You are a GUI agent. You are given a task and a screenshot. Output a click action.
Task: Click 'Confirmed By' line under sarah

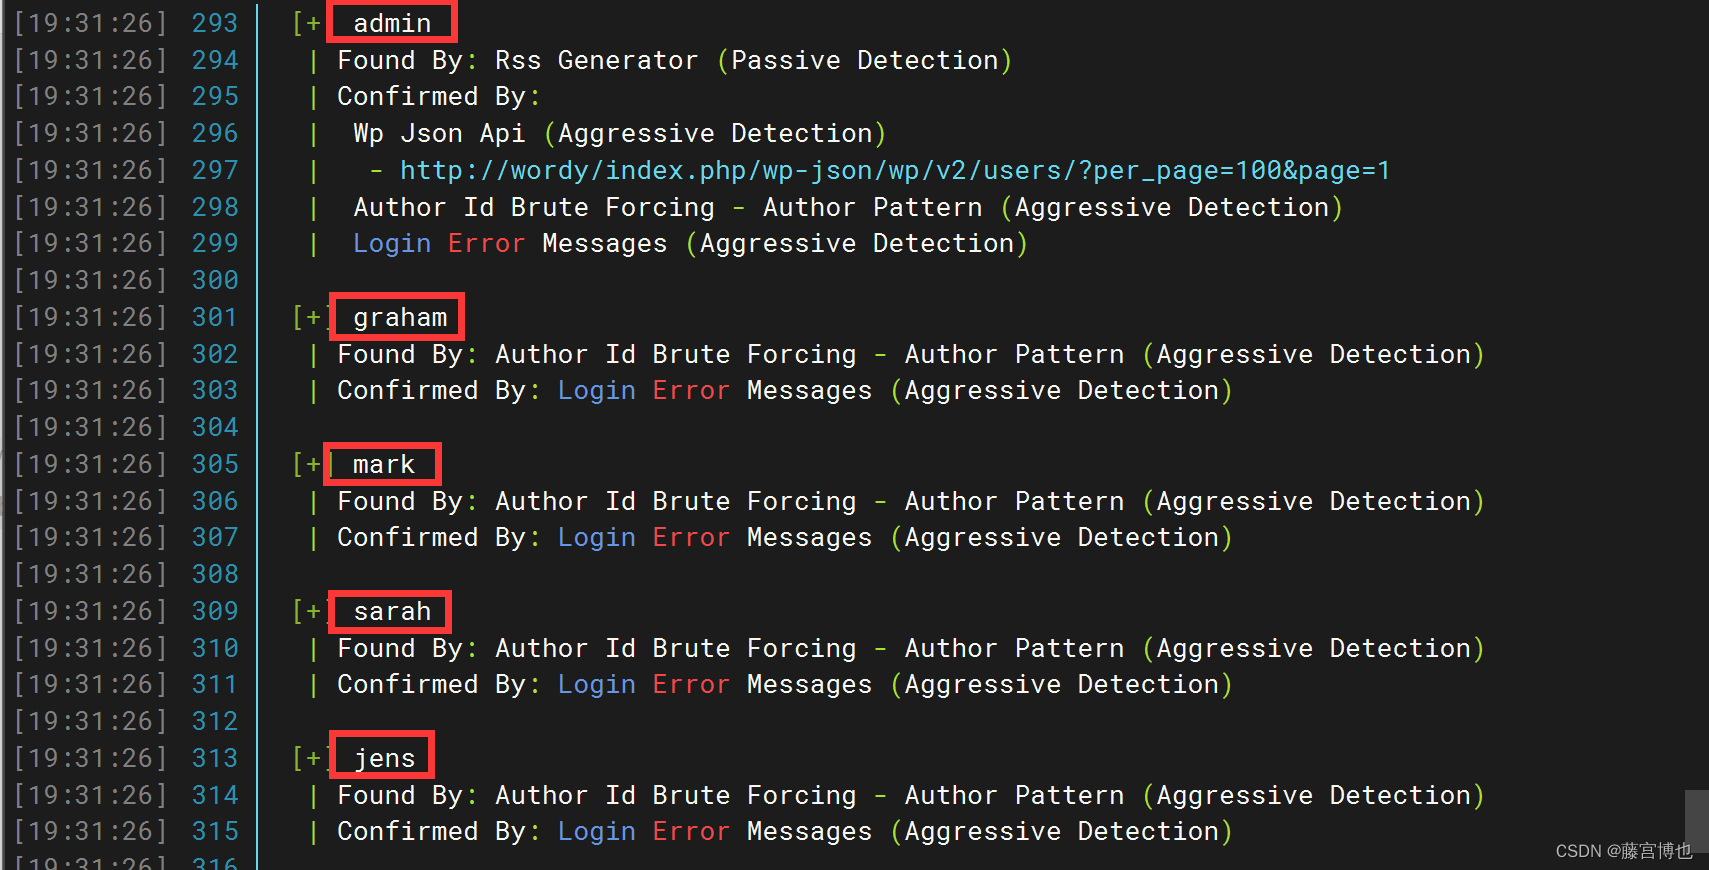pos(784,684)
